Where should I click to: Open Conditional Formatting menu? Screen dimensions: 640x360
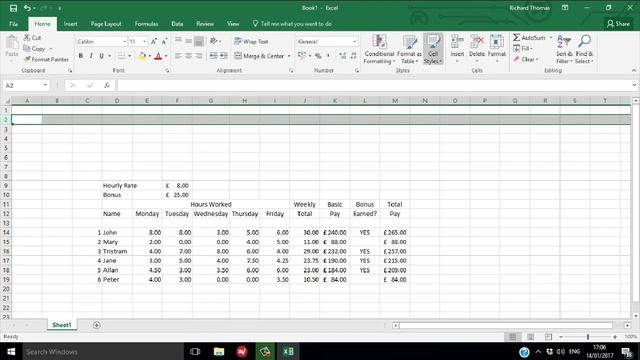(x=379, y=49)
